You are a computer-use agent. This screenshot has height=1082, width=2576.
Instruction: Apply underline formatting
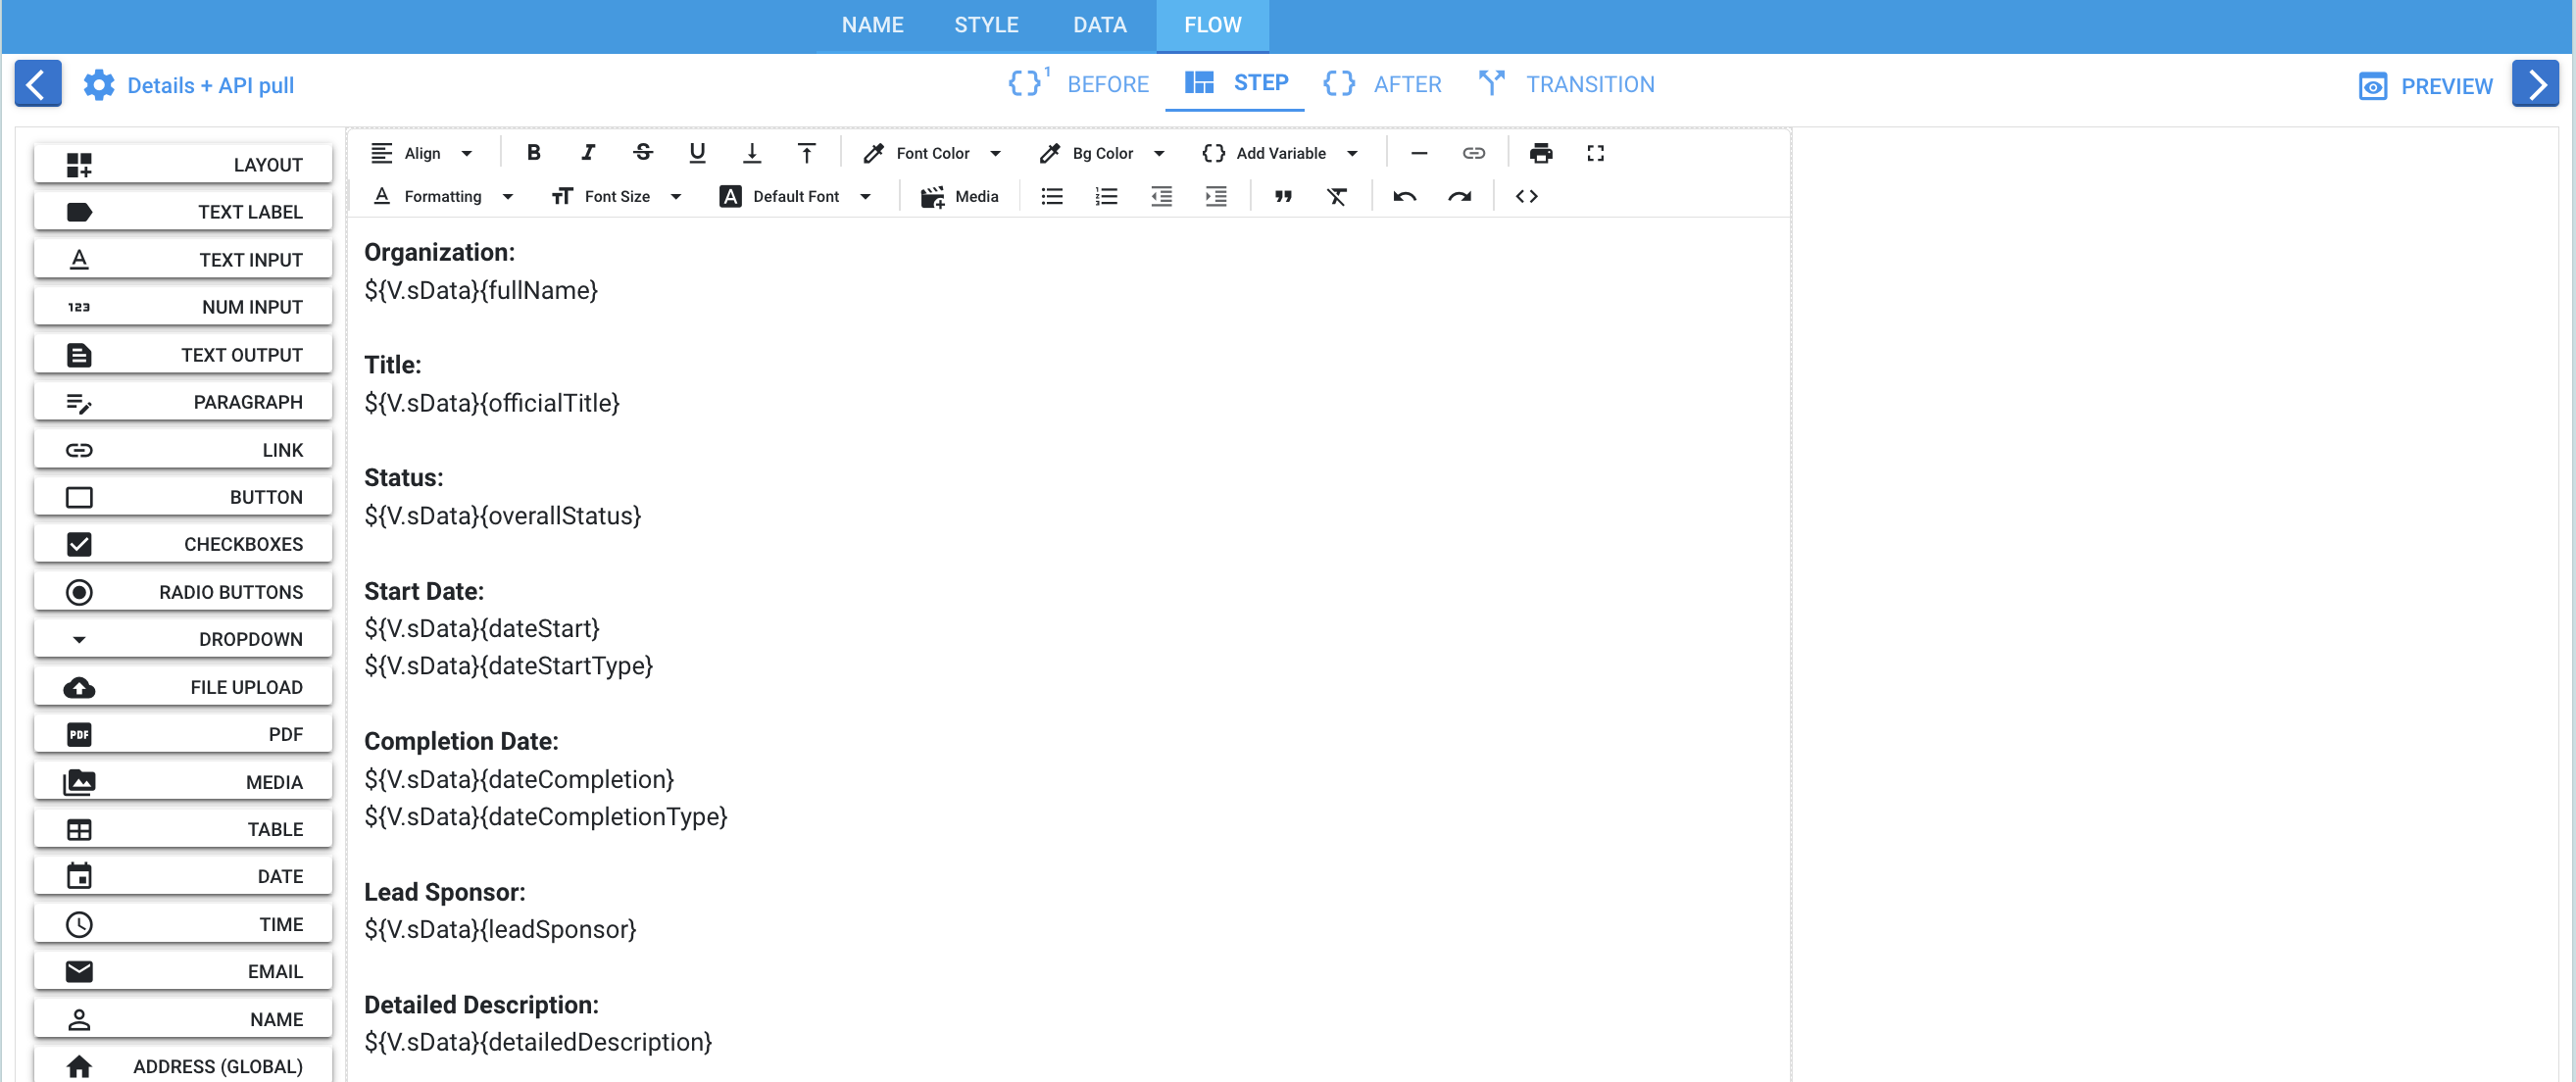coord(697,153)
